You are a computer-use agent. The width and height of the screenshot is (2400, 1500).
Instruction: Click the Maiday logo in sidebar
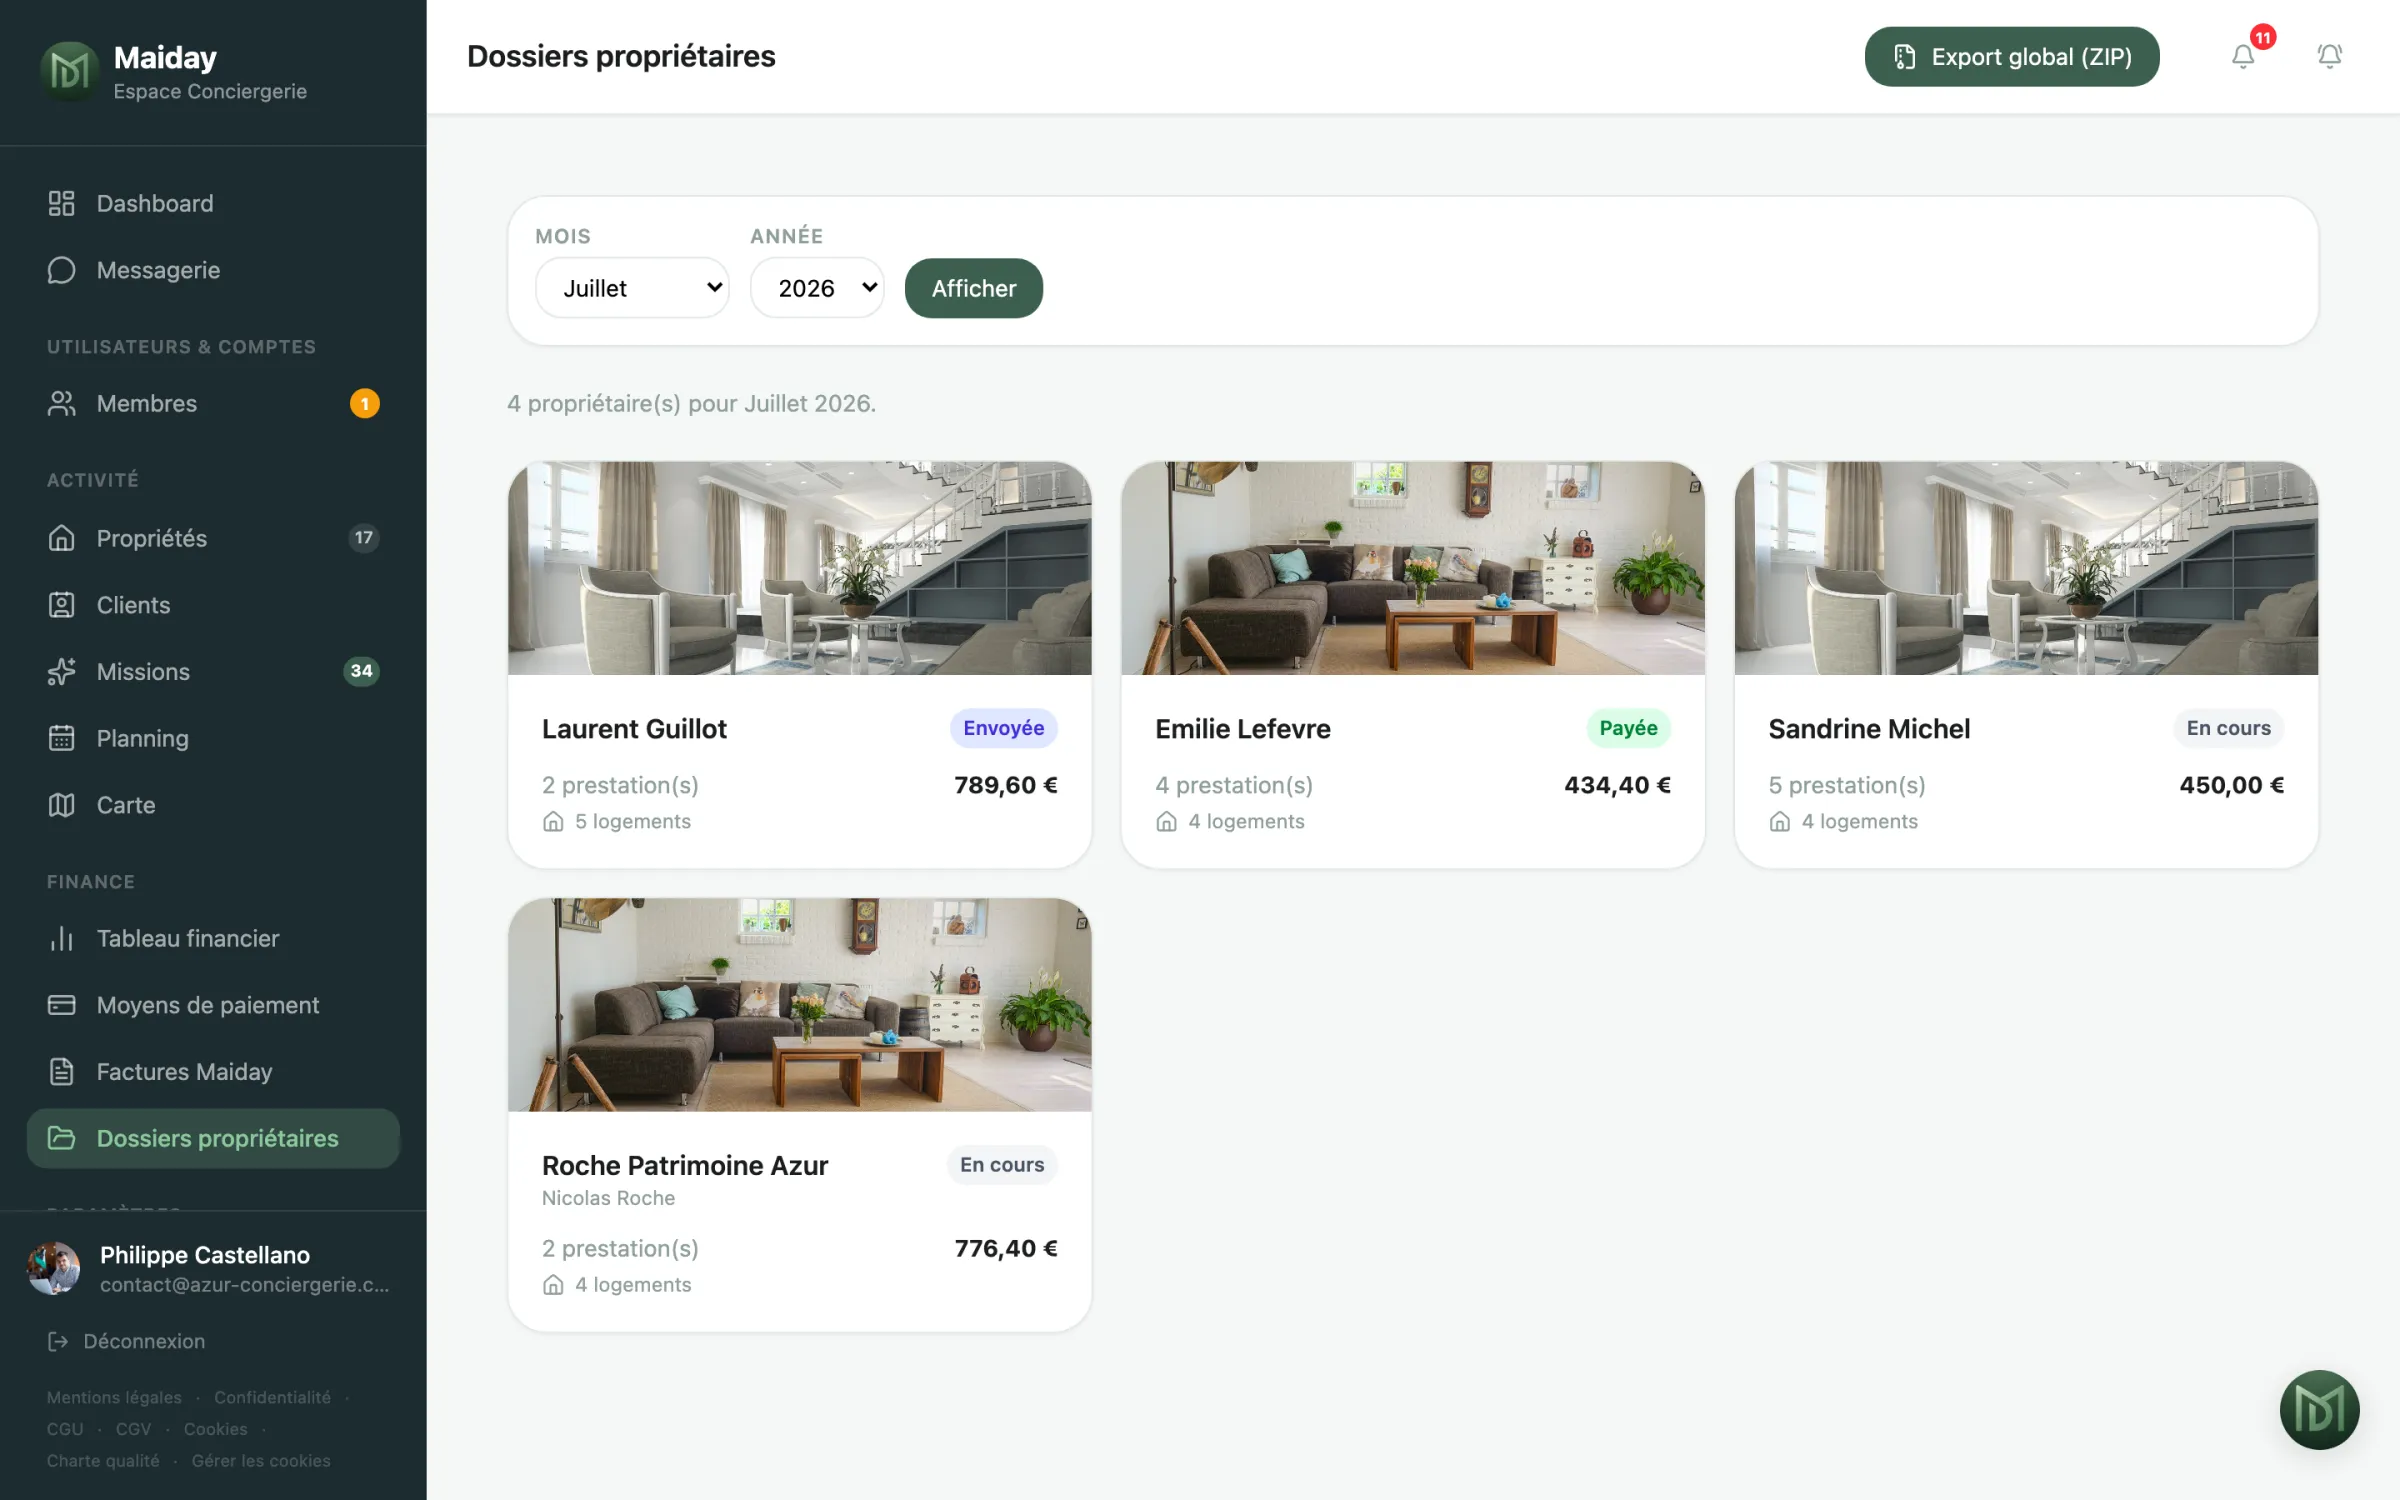[x=69, y=71]
